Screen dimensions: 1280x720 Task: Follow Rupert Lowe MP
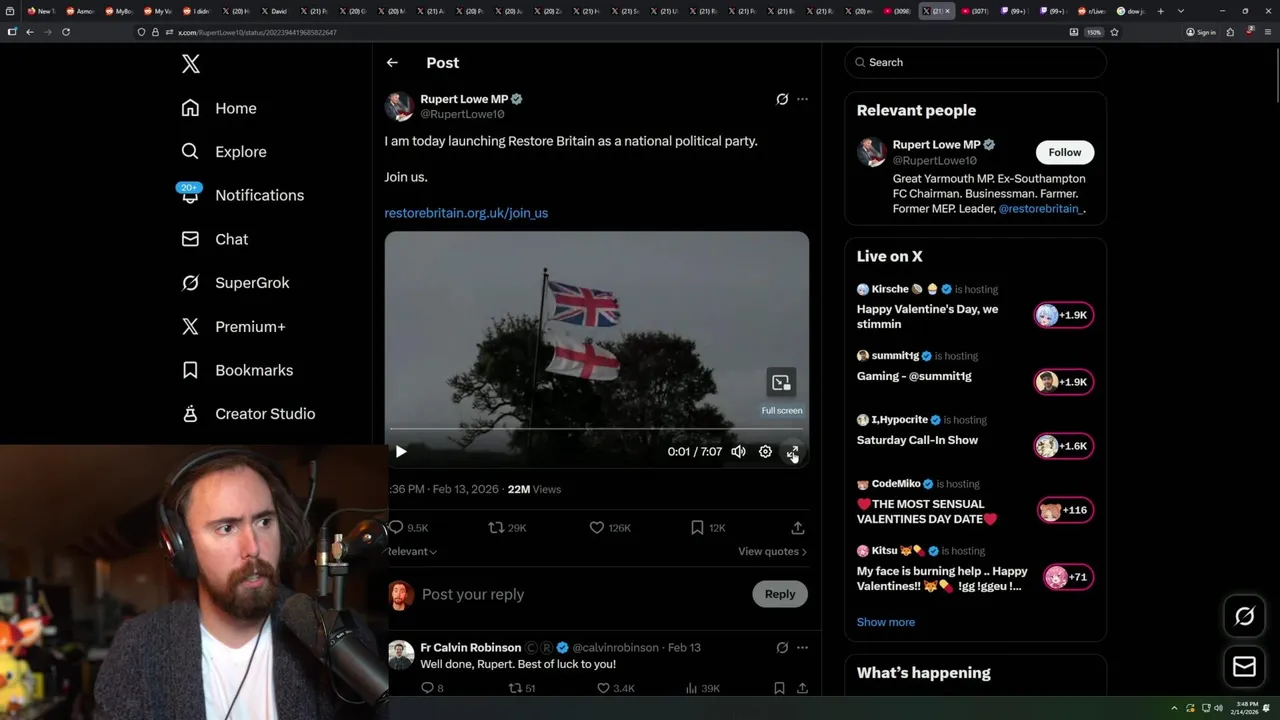[x=1064, y=152]
